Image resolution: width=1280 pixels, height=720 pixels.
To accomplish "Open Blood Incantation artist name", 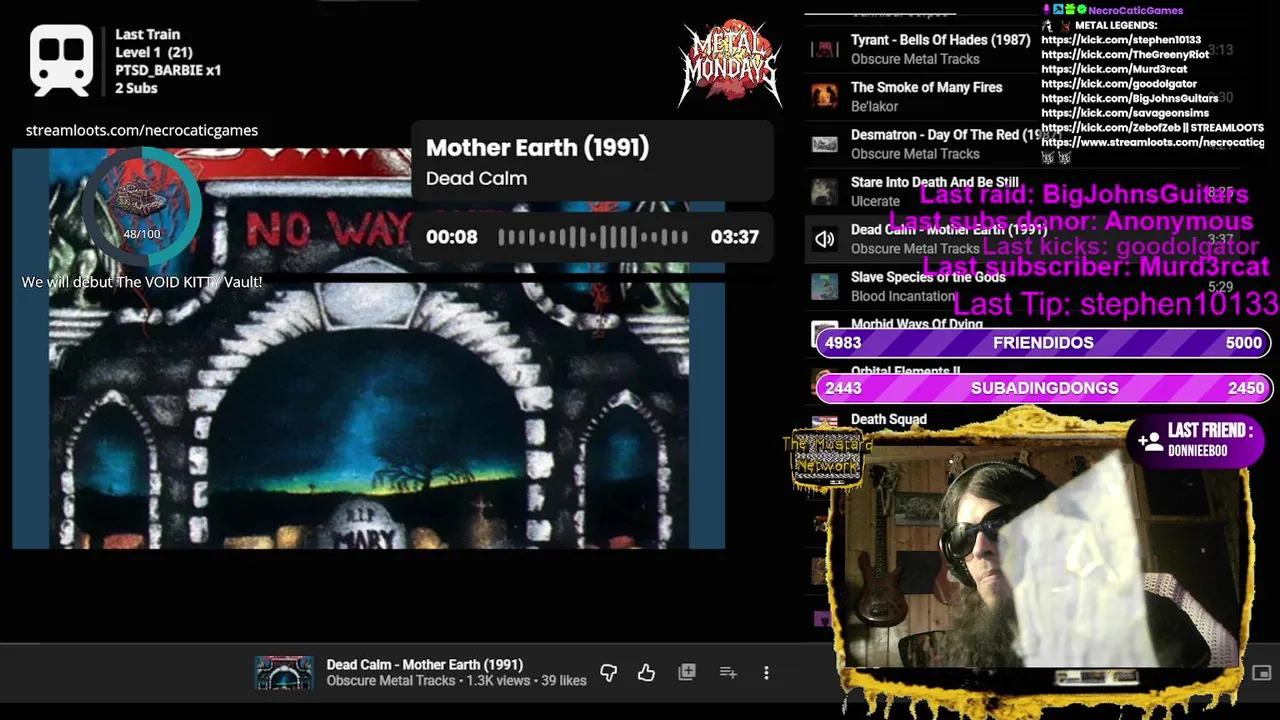I will point(903,296).
